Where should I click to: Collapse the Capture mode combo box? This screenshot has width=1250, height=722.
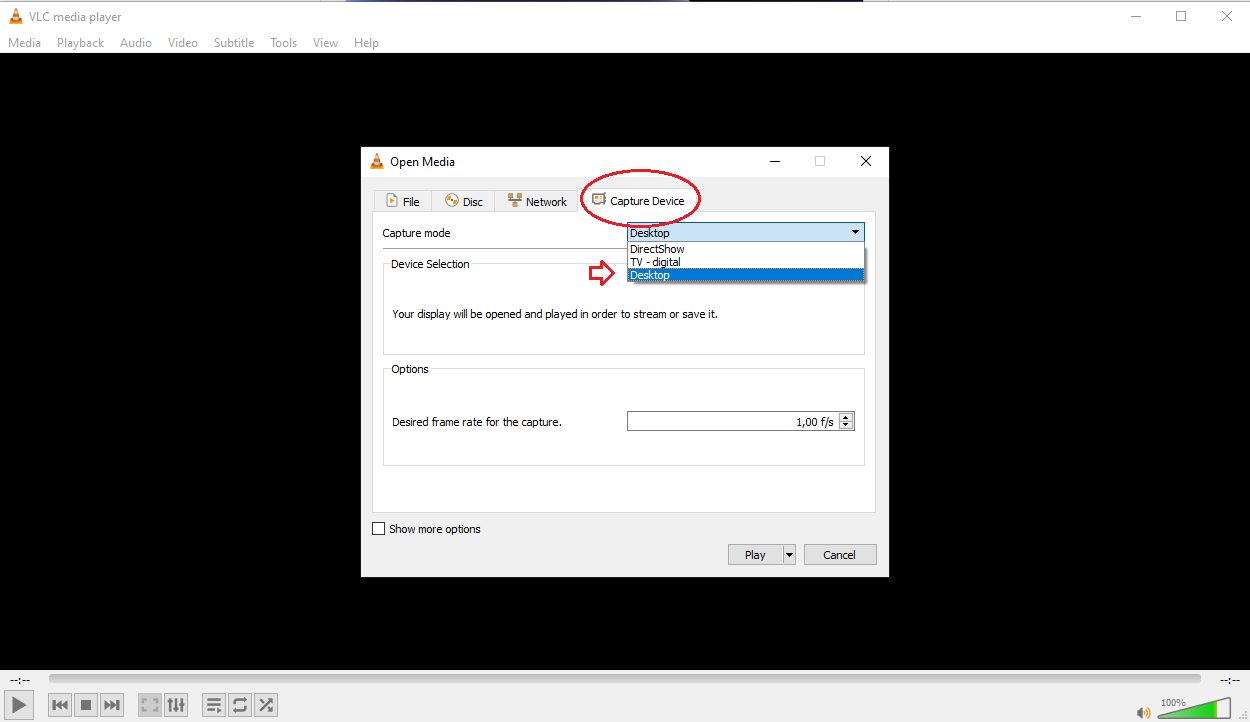pyautogui.click(x=745, y=233)
